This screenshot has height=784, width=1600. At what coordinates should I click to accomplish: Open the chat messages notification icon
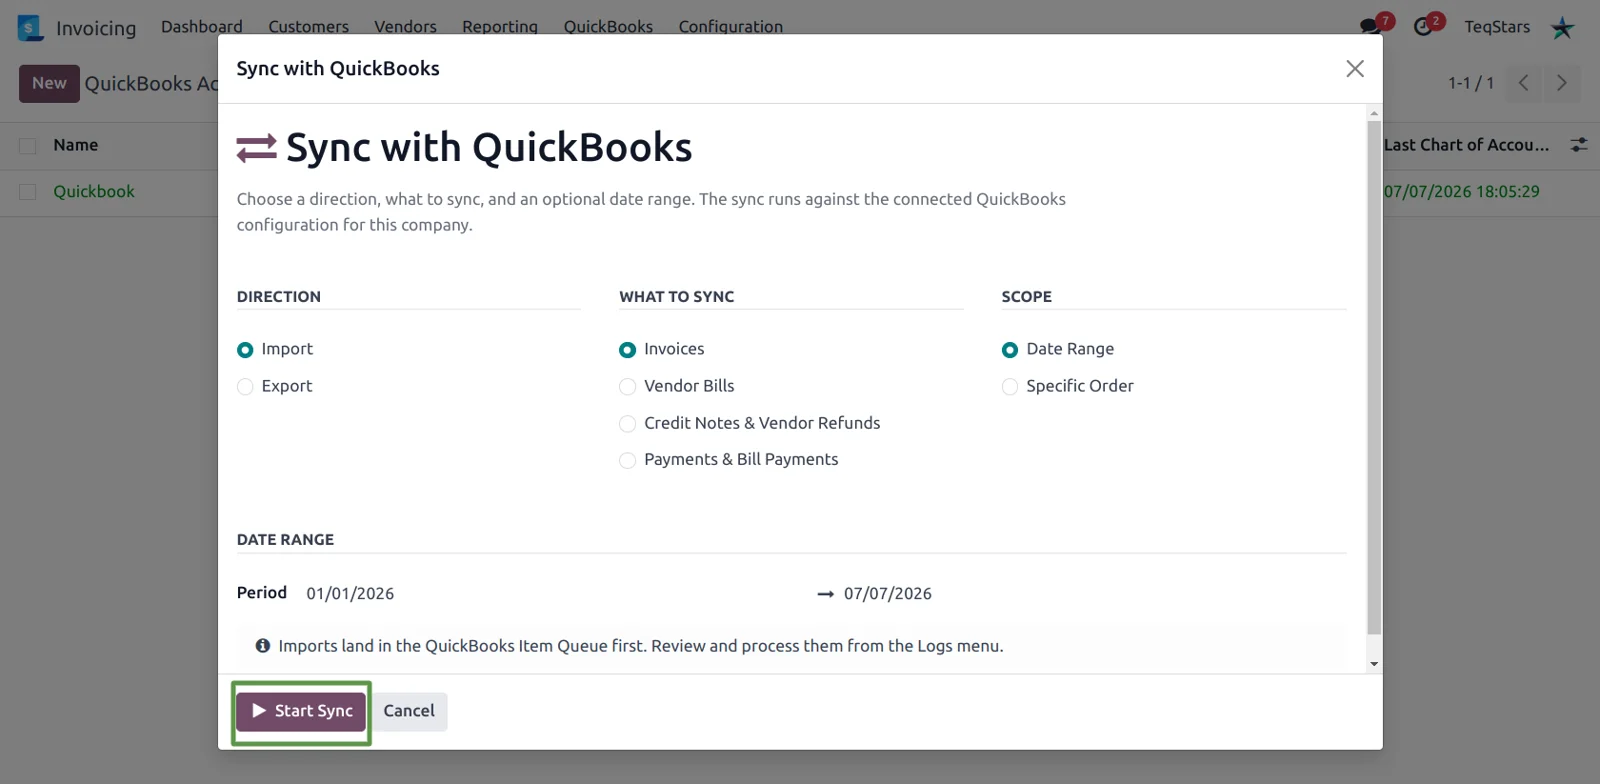1371,26
